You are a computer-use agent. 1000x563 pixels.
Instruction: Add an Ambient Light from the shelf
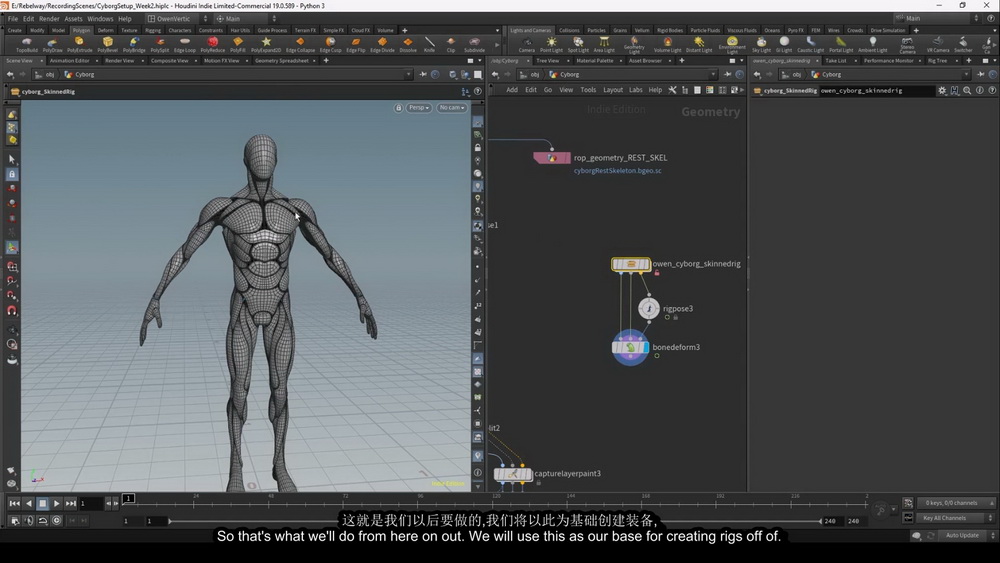[872, 45]
